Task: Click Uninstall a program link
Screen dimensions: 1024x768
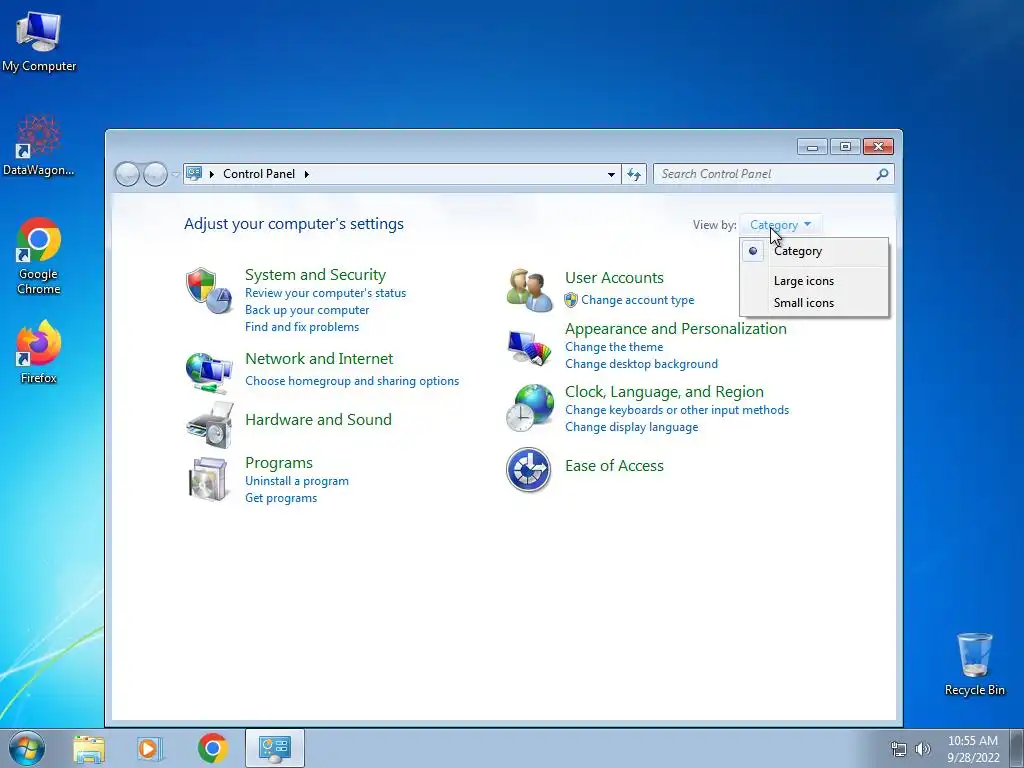Action: tap(296, 481)
